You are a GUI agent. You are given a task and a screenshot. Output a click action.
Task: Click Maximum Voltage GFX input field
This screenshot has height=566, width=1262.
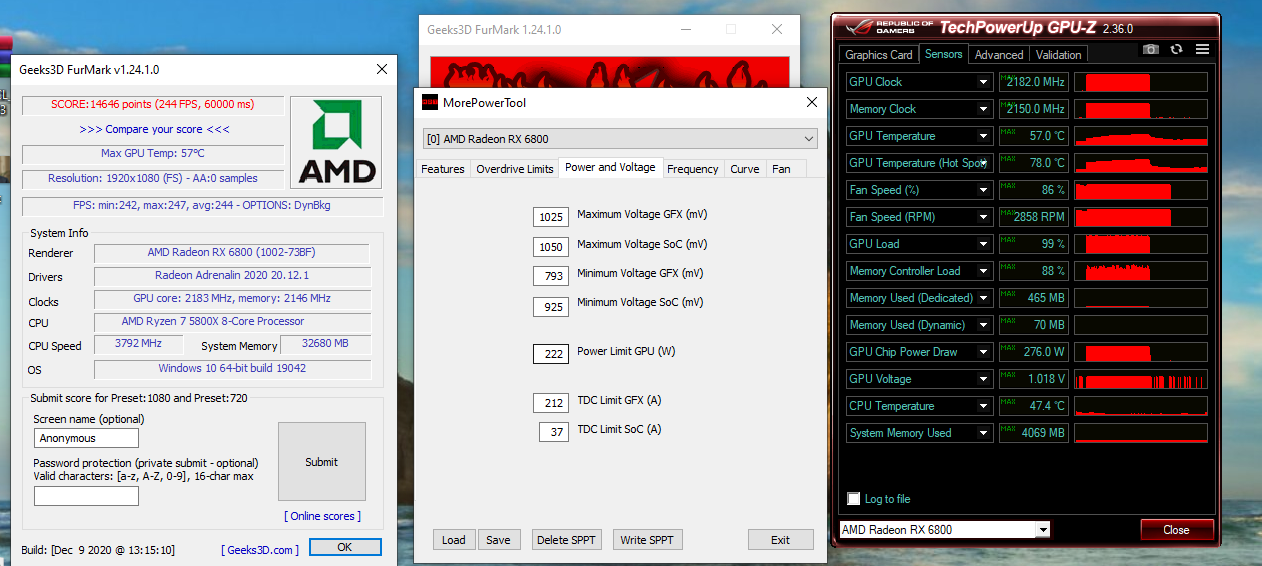(551, 217)
